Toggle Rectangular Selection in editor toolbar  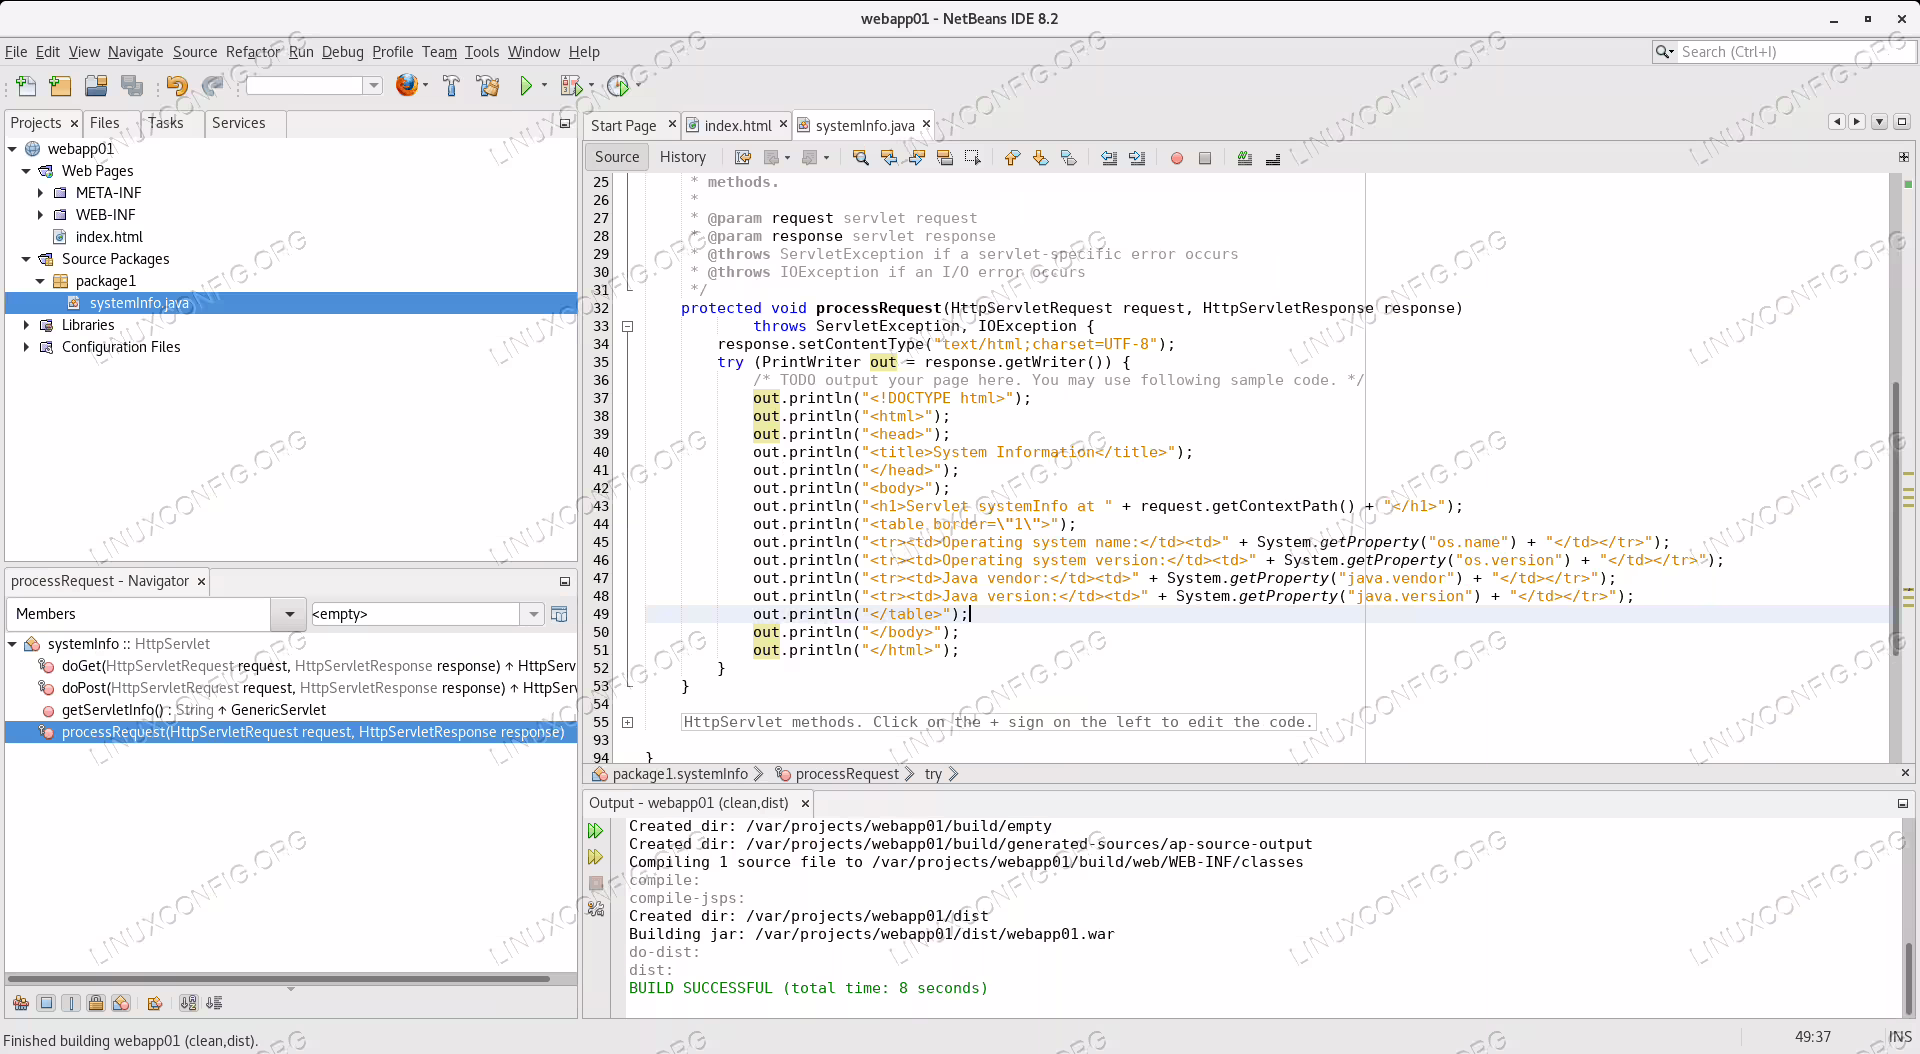tap(972, 157)
